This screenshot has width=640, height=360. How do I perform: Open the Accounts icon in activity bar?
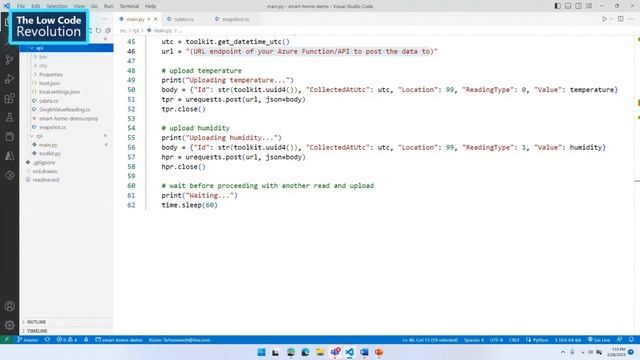(x=9, y=306)
